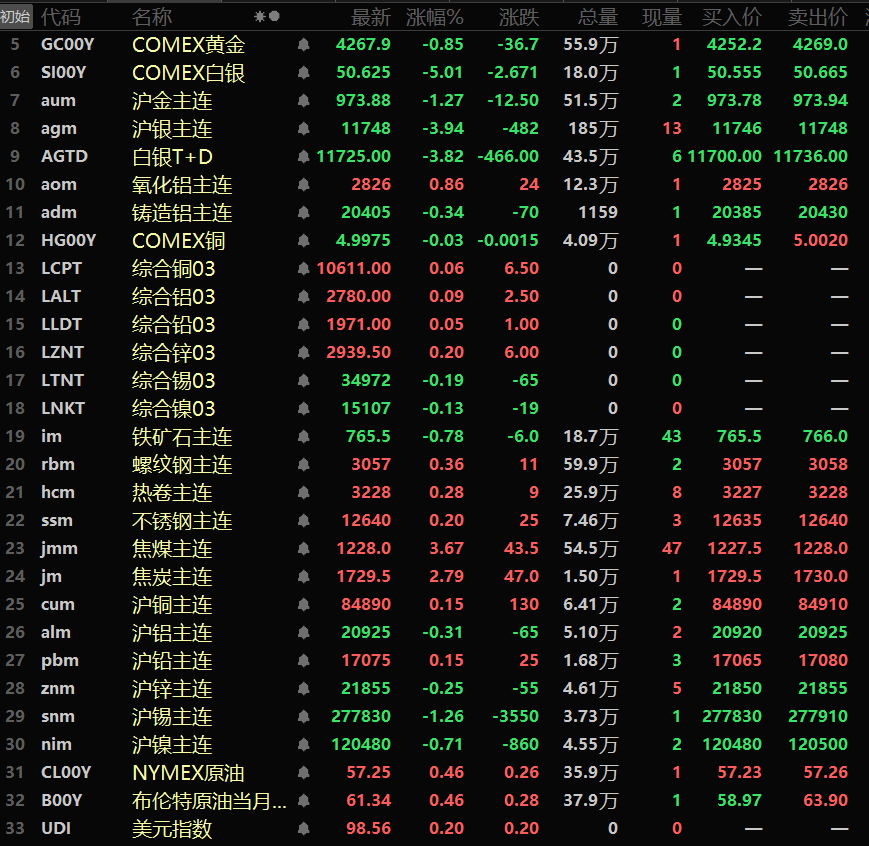
Task: Select the 螺纹钢主连 contract name
Action: [x=182, y=465]
